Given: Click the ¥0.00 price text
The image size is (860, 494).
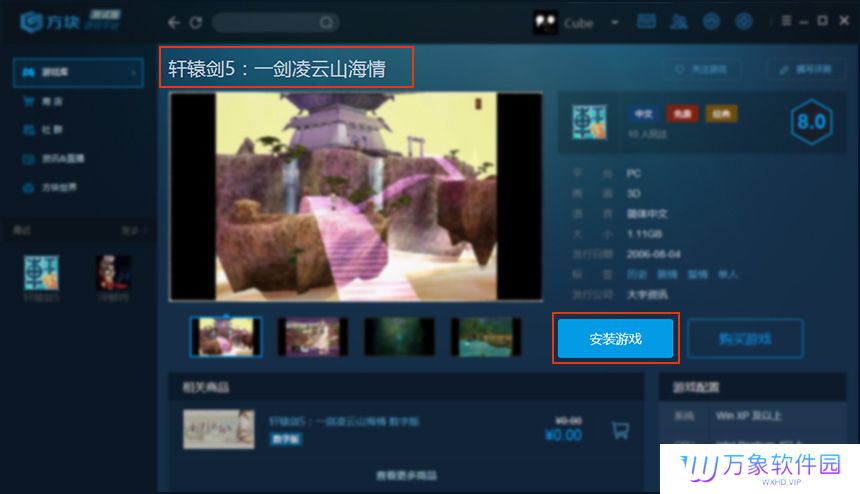Looking at the screenshot, I should 564,435.
